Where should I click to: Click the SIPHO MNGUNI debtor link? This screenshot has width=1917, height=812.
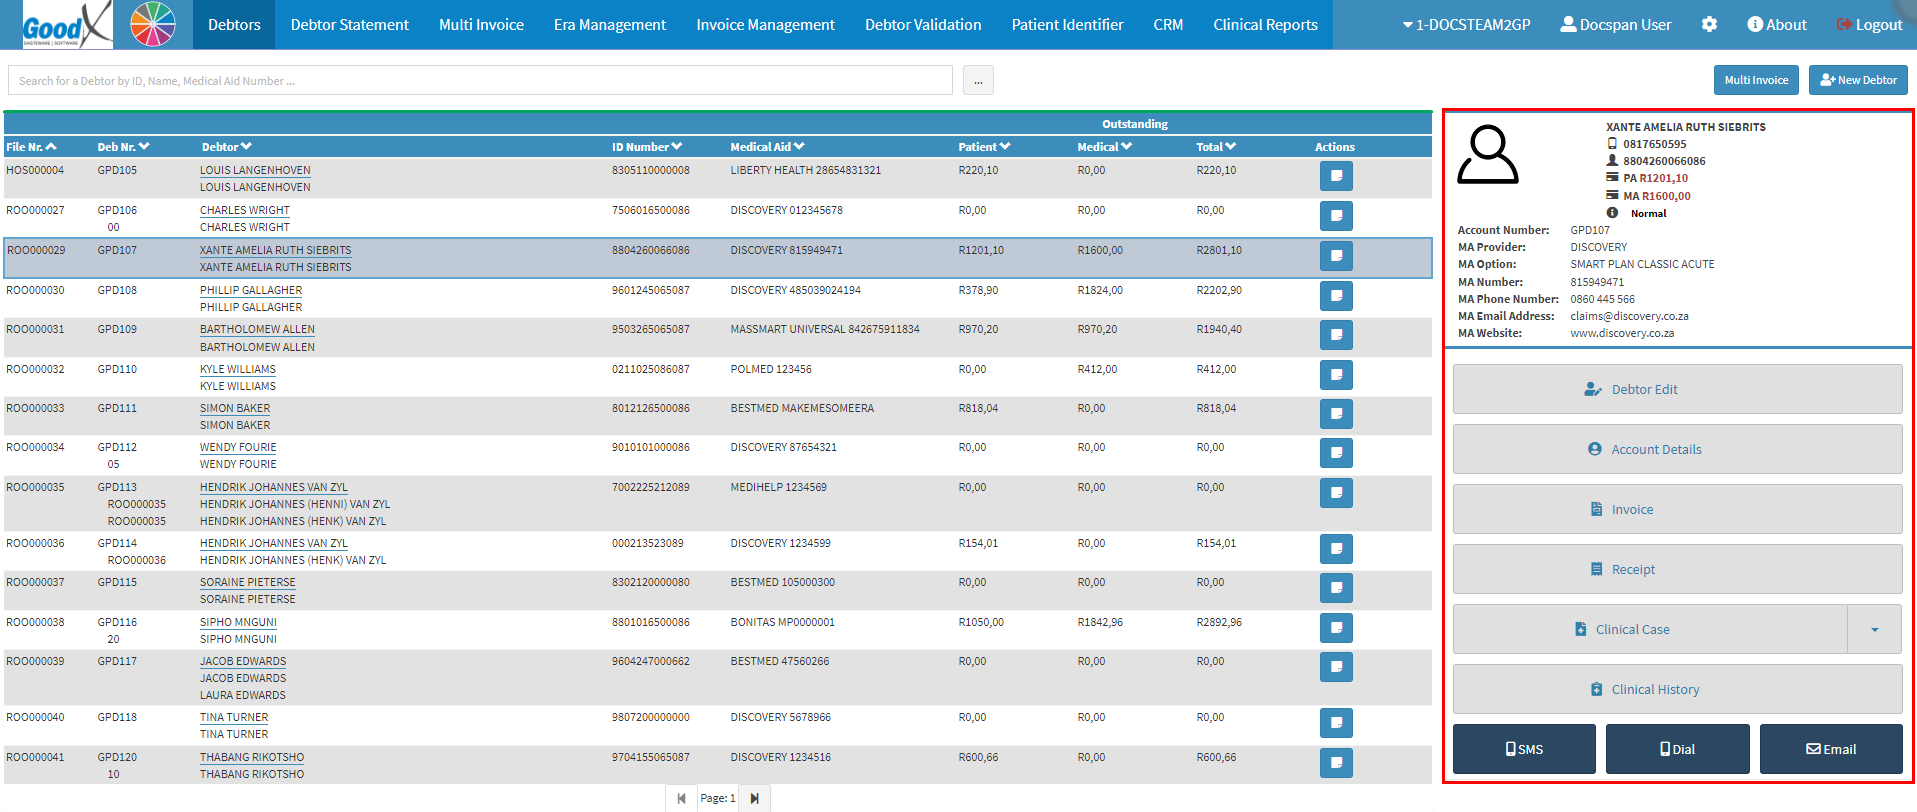pos(238,622)
